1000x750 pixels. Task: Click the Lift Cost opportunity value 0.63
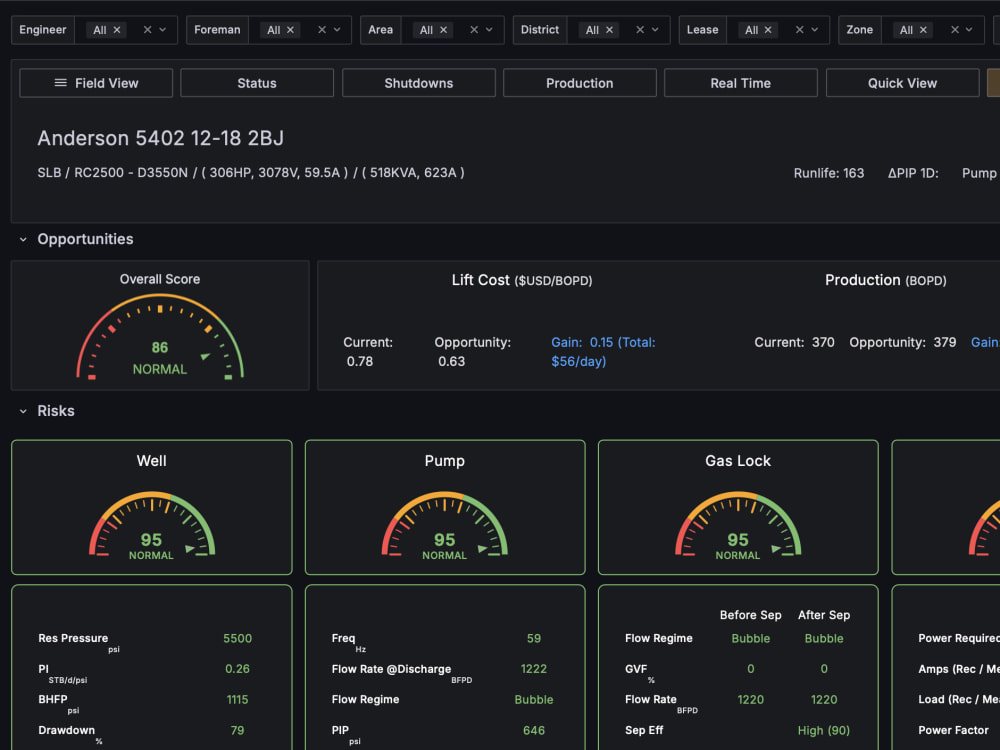[452, 362]
